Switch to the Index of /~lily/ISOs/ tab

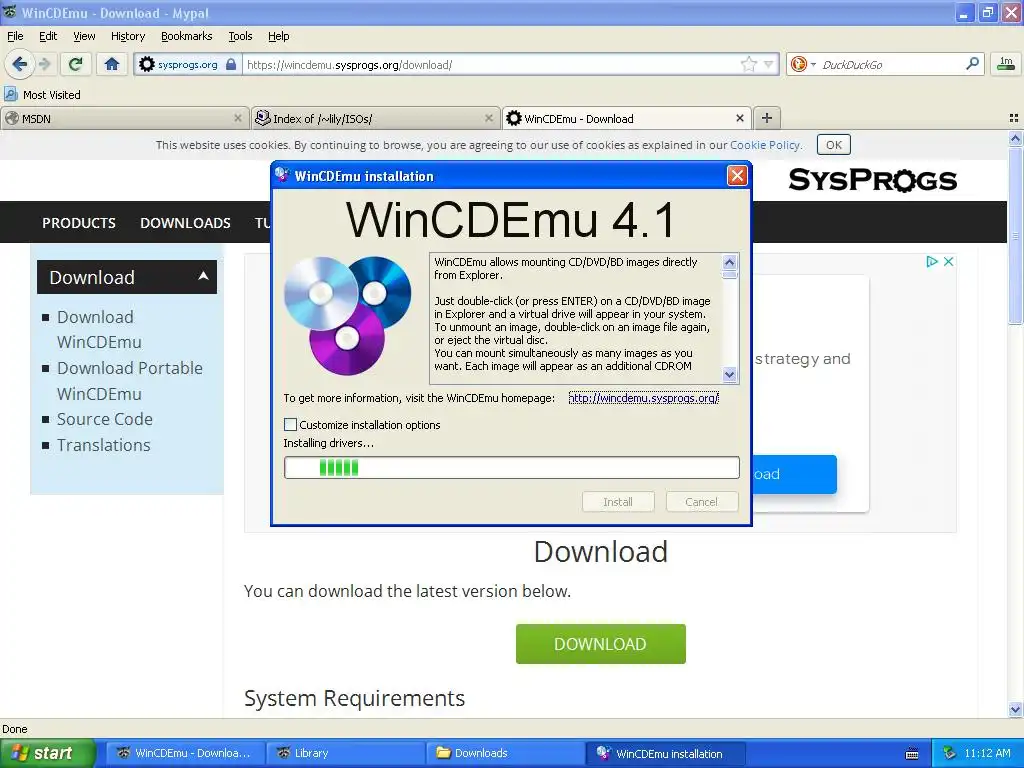coord(368,118)
